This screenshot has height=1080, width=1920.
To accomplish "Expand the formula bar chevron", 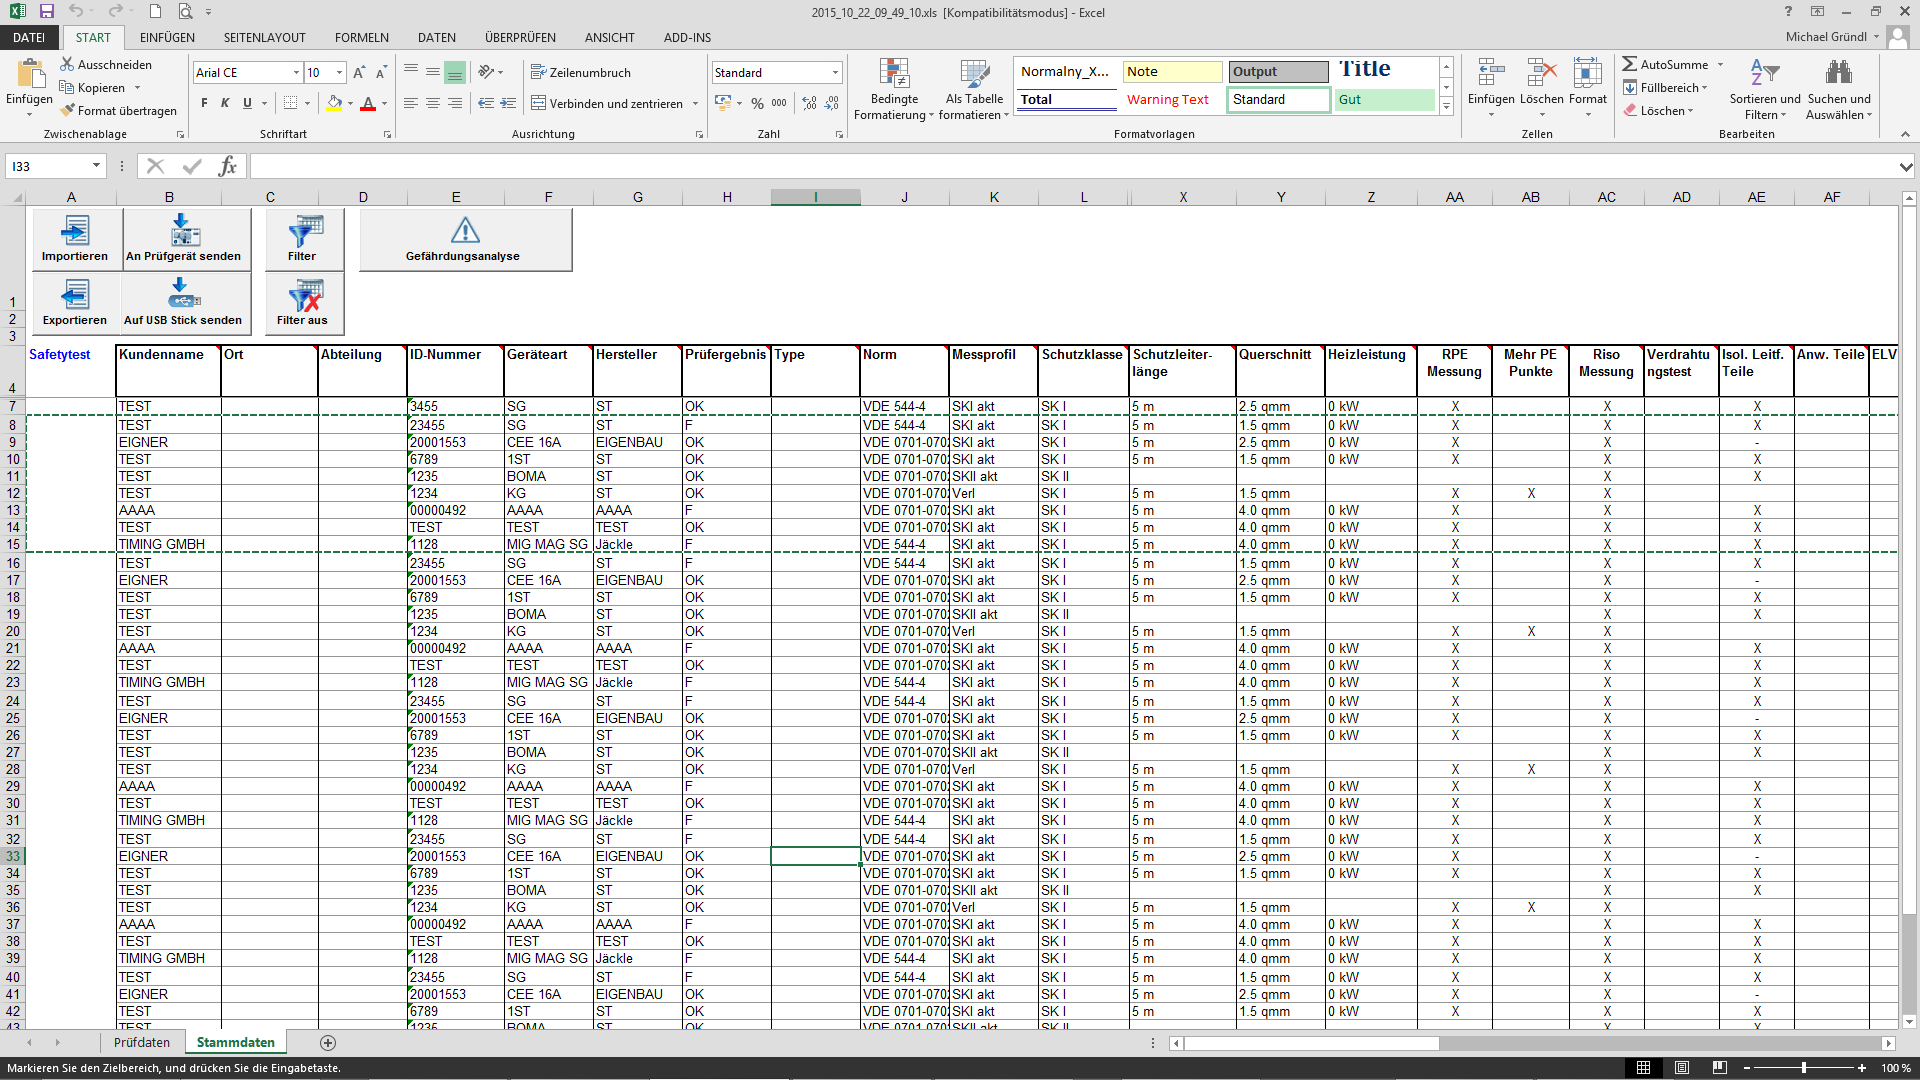I will pyautogui.click(x=1906, y=167).
